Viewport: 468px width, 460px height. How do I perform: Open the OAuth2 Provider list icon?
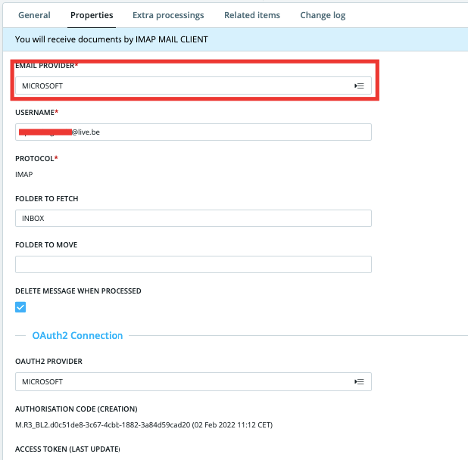359,382
